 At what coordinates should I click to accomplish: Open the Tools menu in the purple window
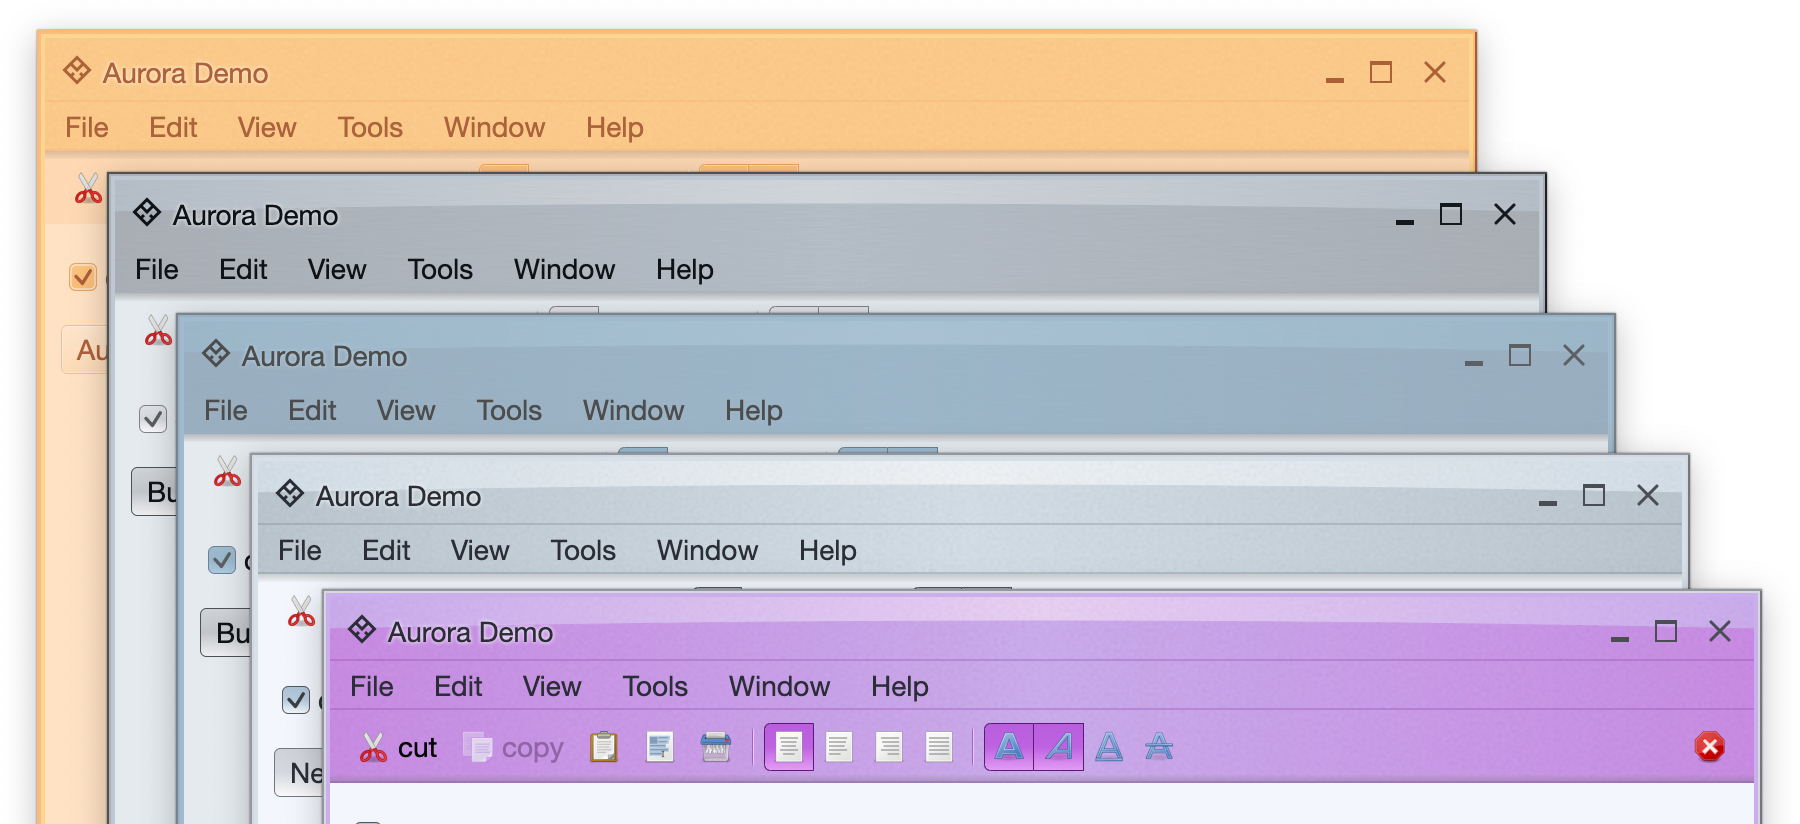(x=655, y=686)
